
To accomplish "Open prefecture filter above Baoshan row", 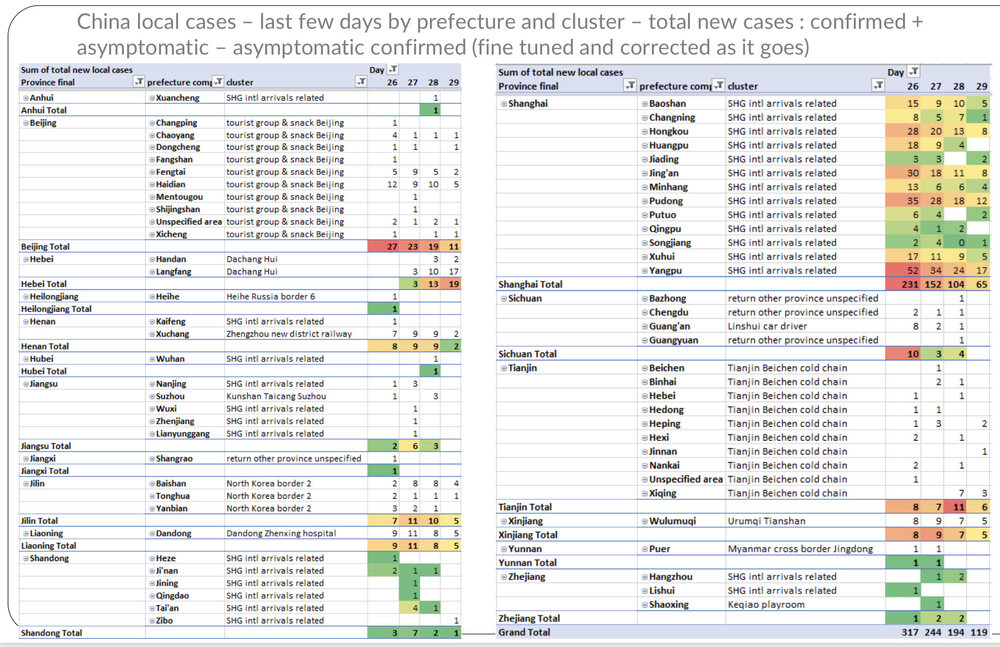I will tap(718, 87).
